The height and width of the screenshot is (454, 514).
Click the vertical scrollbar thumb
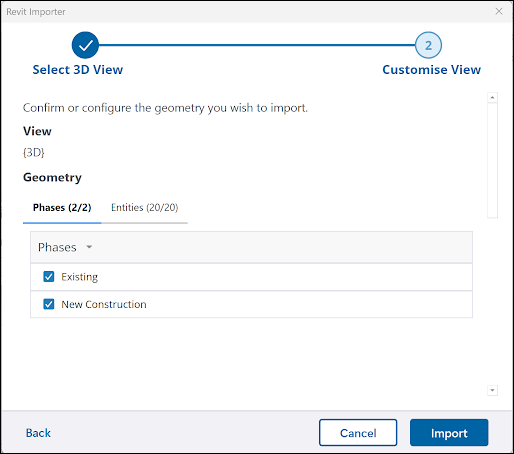[x=492, y=160]
